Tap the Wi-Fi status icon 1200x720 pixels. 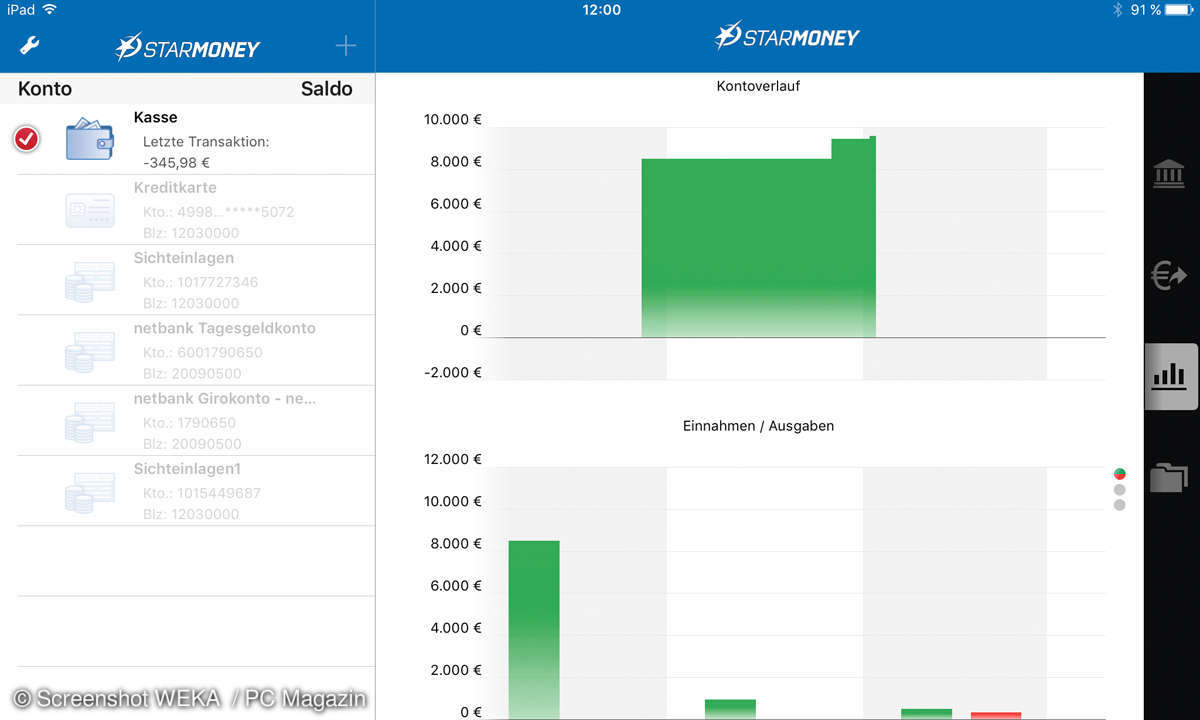50,10
